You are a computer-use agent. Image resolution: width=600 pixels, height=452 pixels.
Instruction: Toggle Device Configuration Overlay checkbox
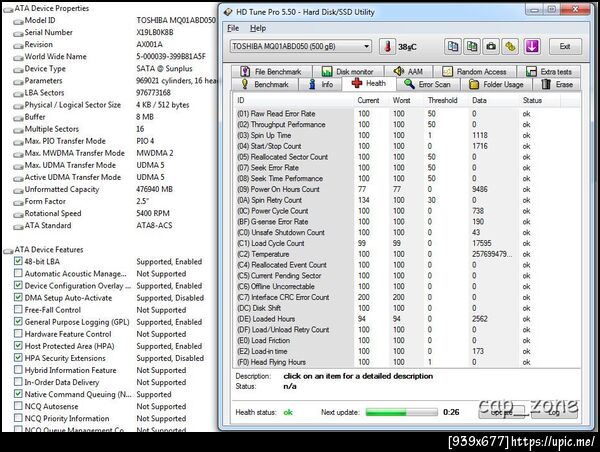point(18,285)
